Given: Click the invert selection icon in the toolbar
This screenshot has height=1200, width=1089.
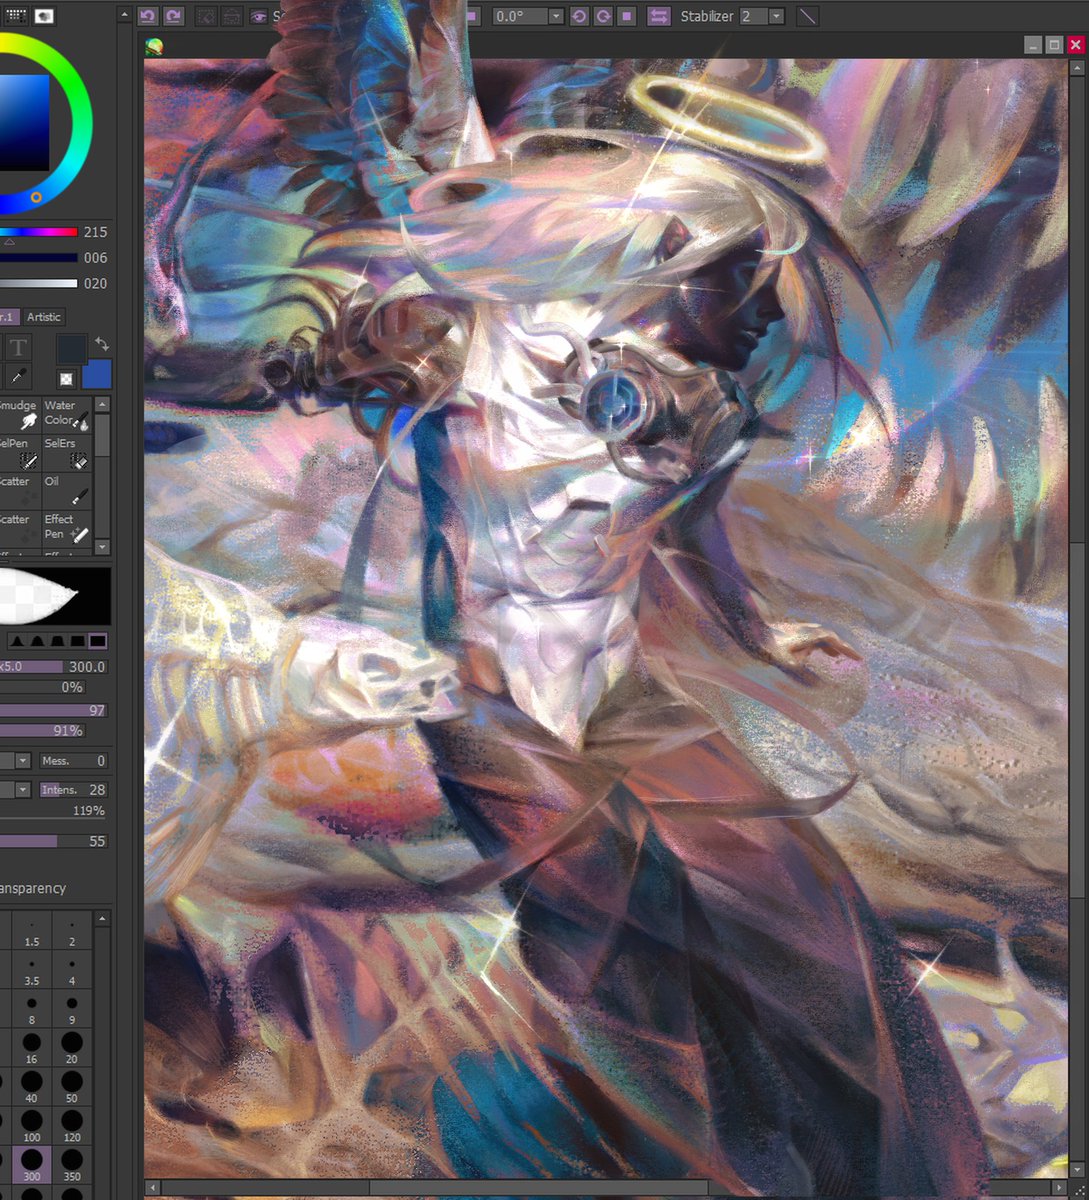Looking at the screenshot, I should [231, 16].
